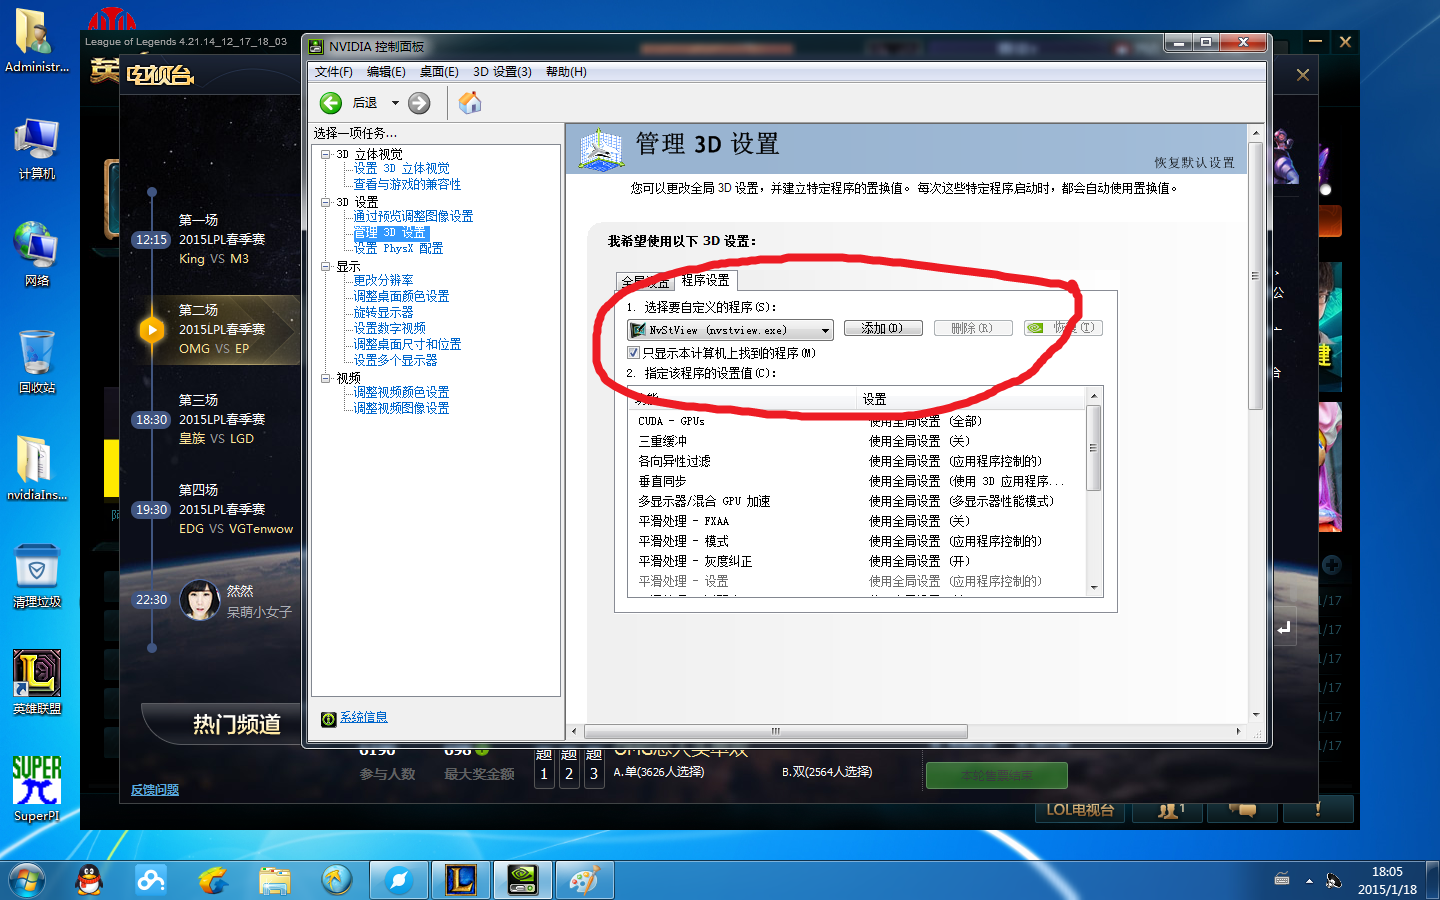Open QQ penguin from the taskbar
1440x900 pixels.
point(90,880)
